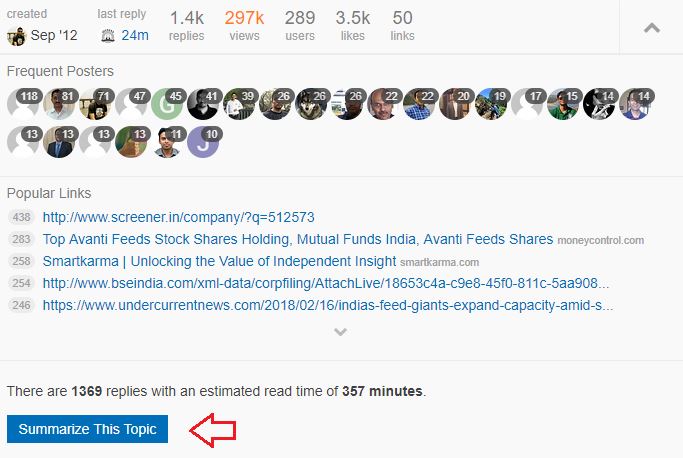
Task: Open the poster avatar showing 71 posts
Action: pyautogui.click(x=95, y=104)
